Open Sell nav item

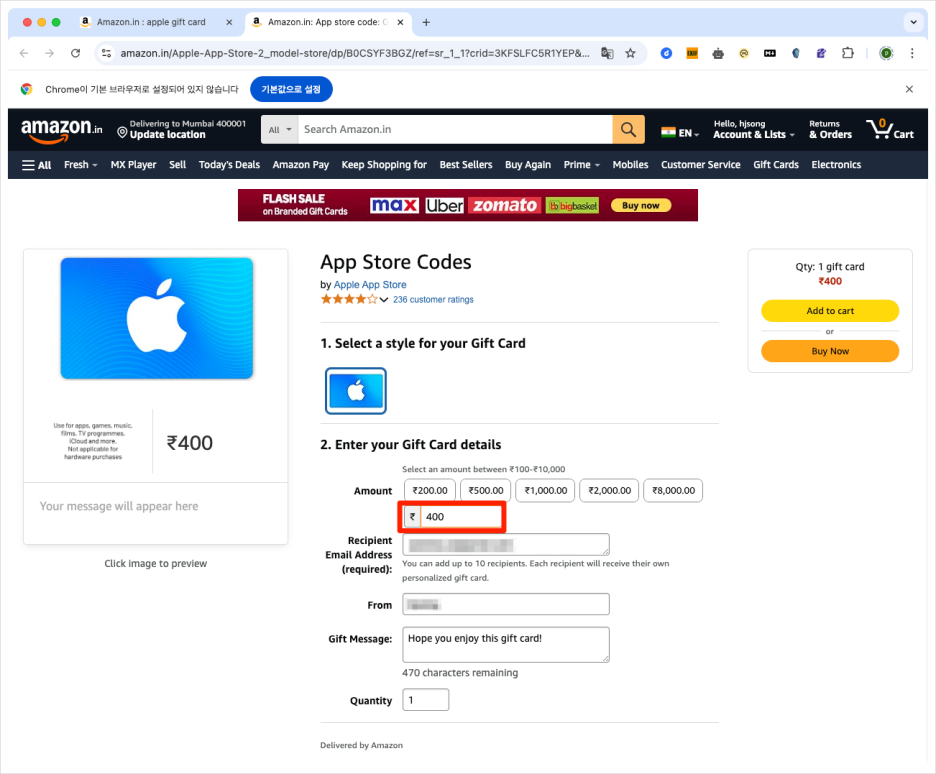coord(177,165)
